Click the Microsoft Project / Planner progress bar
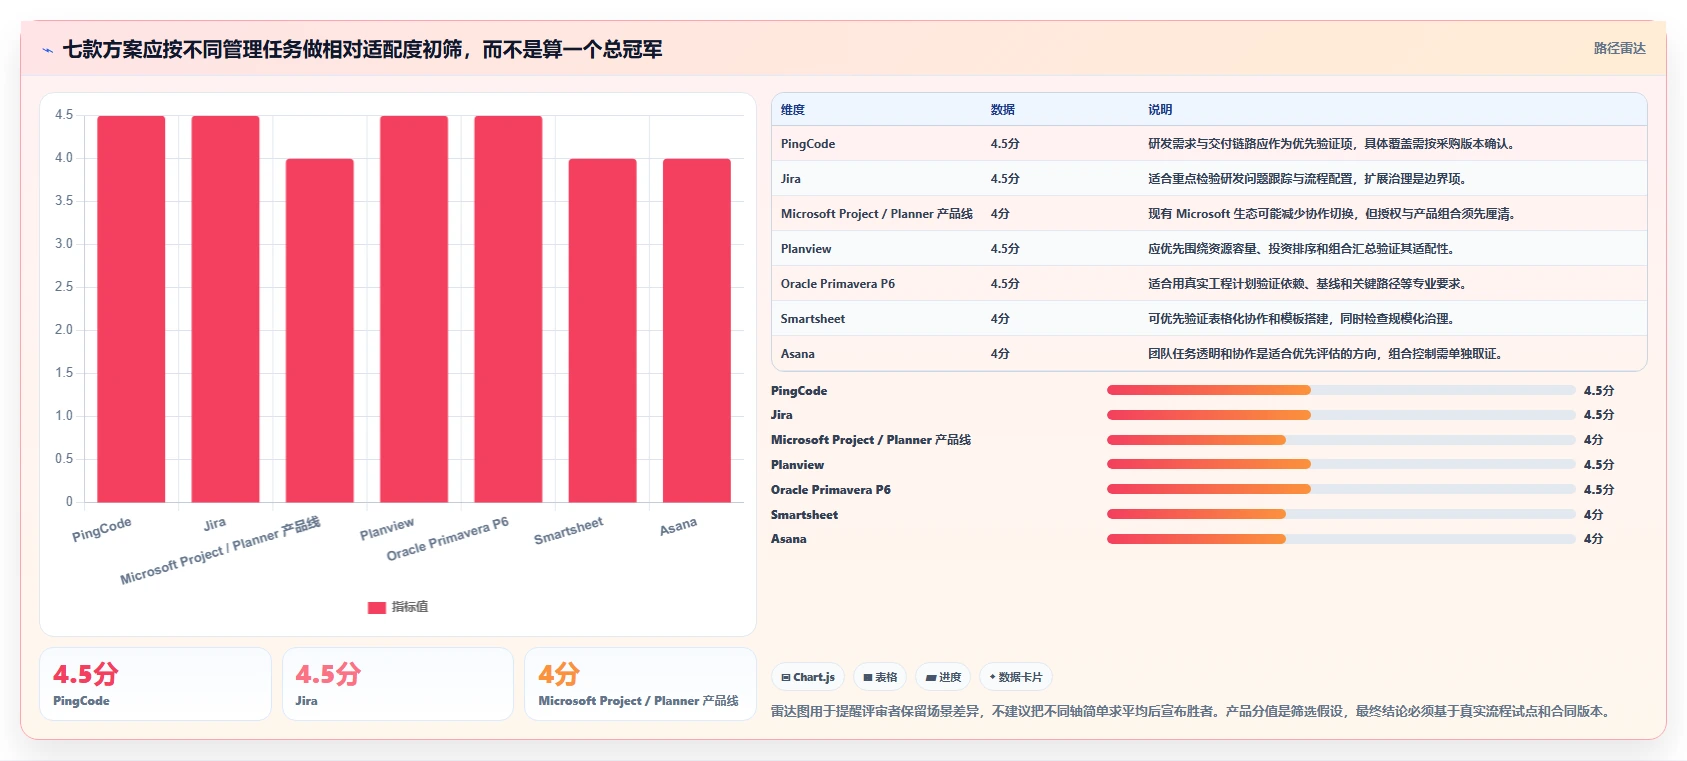Image resolution: width=1687 pixels, height=761 pixels. pos(1341,440)
